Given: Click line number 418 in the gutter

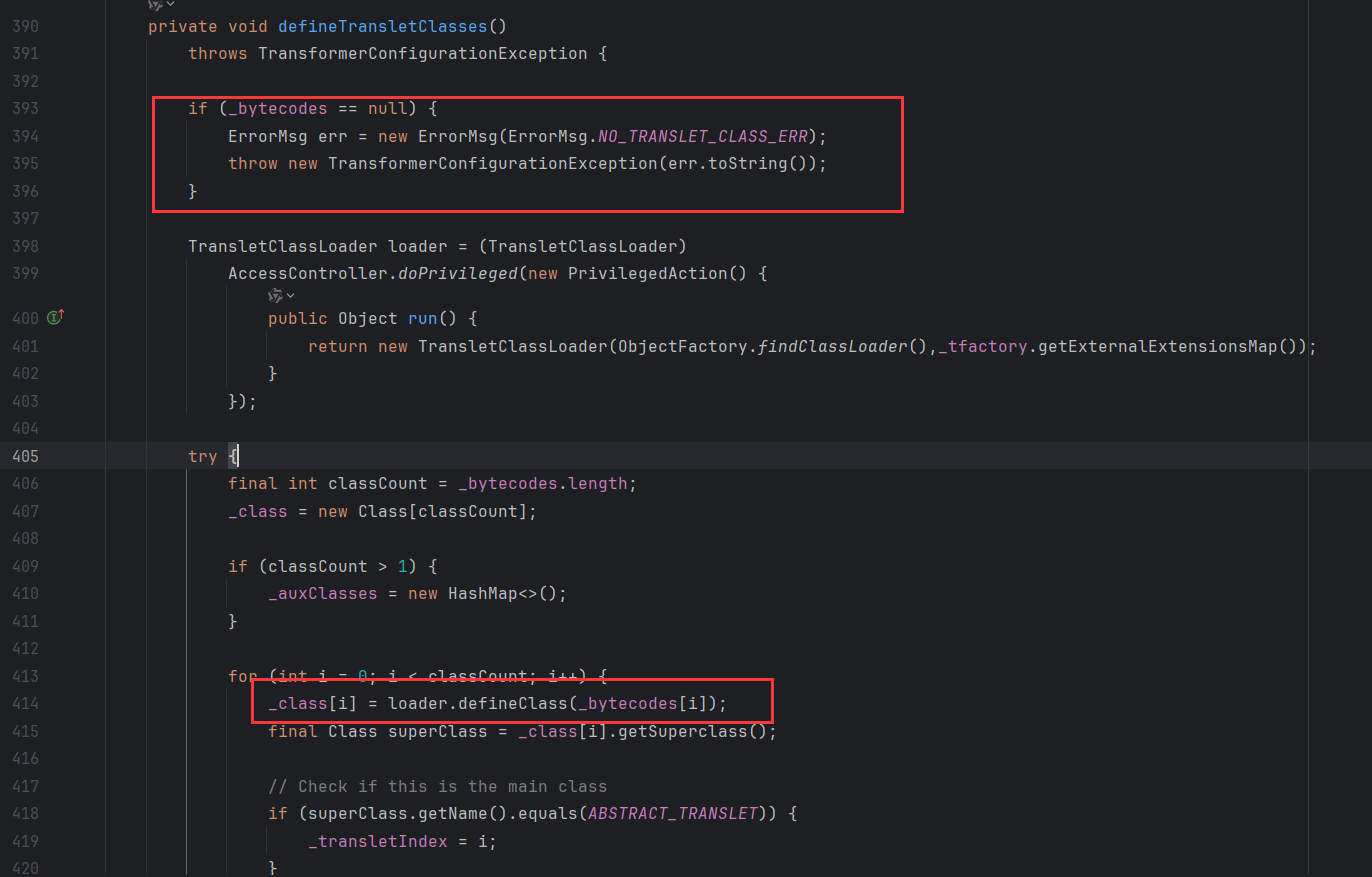Looking at the screenshot, I should coord(25,814).
